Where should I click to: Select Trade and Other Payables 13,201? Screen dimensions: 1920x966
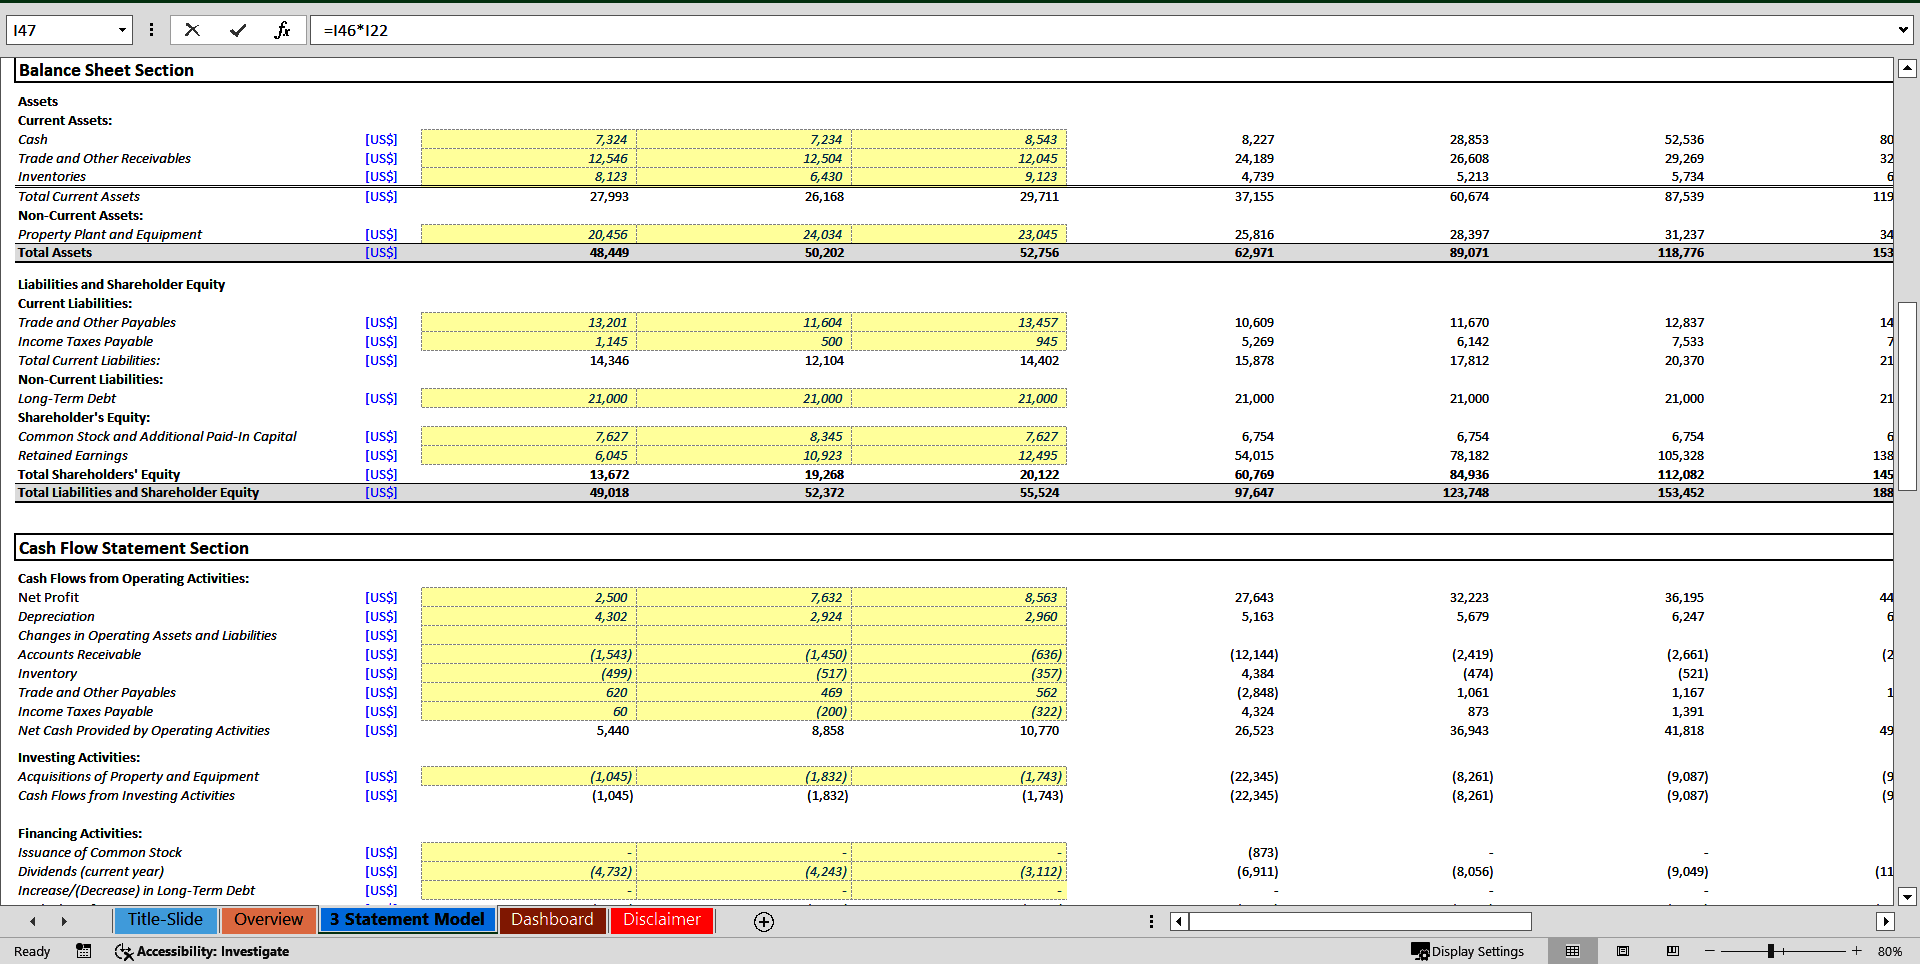pyautogui.click(x=529, y=322)
